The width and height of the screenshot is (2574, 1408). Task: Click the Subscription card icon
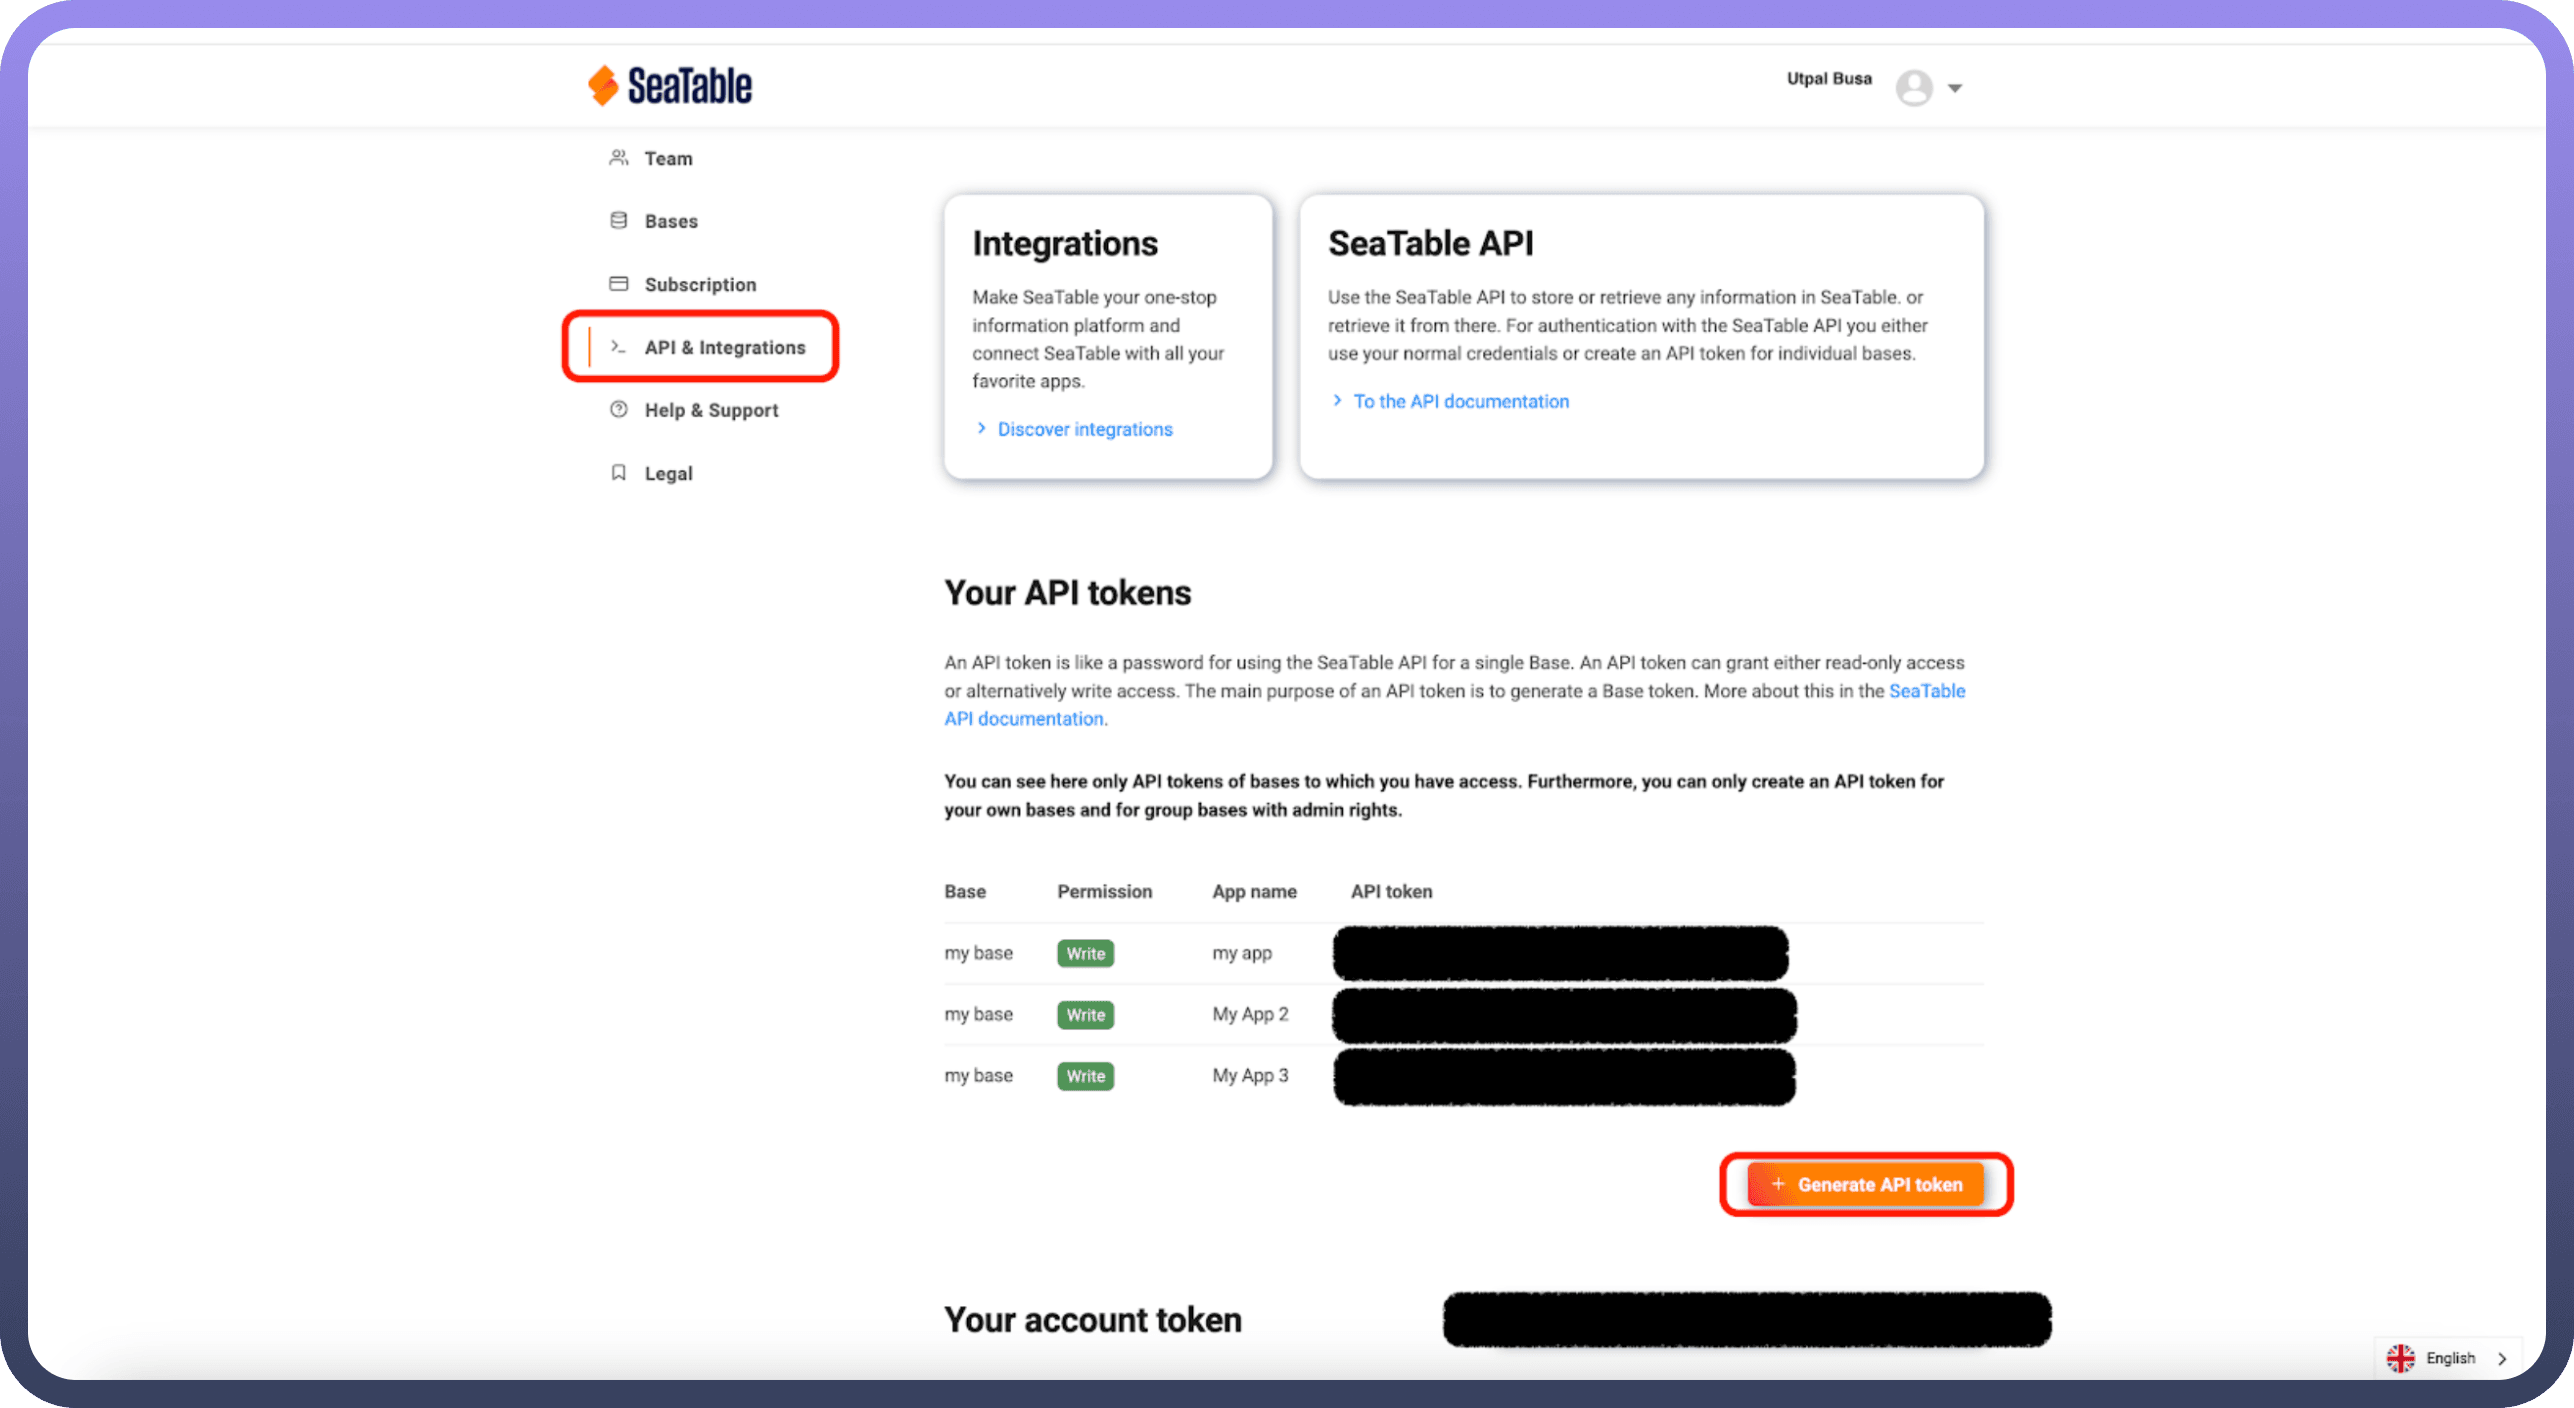click(618, 284)
